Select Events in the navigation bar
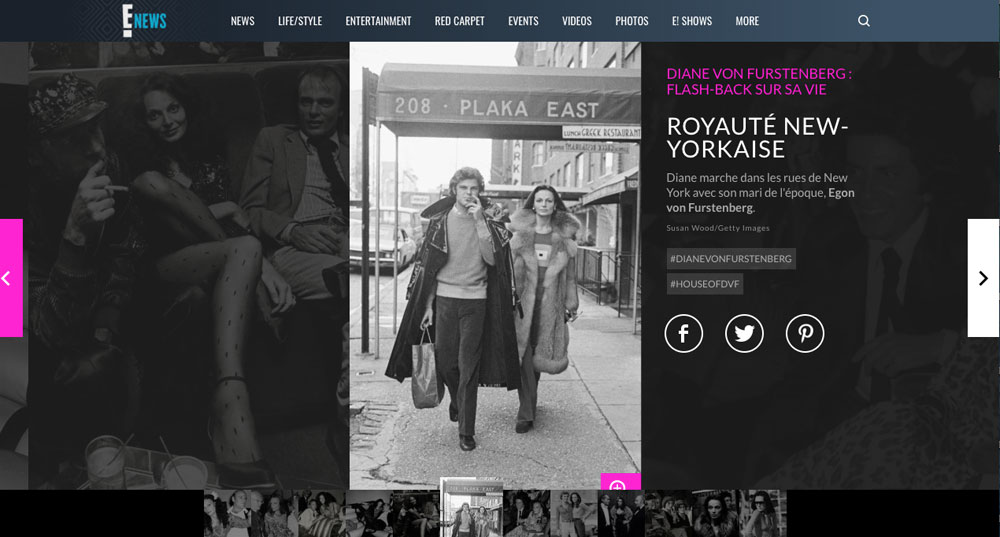This screenshot has width=1000, height=537. click(523, 21)
